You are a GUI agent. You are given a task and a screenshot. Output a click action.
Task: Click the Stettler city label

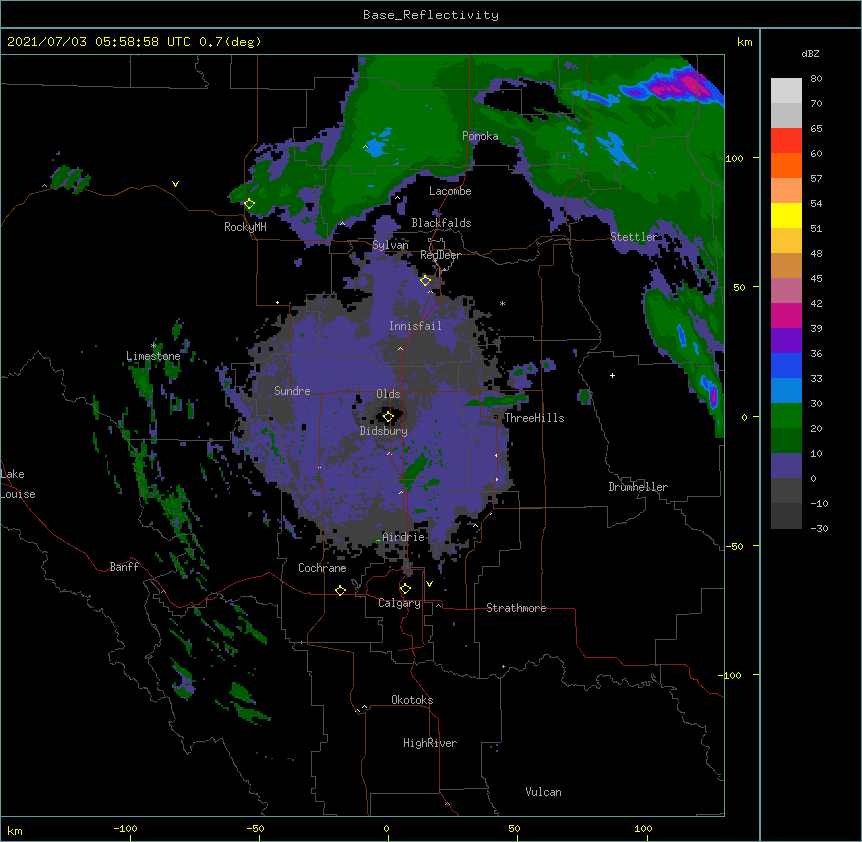click(634, 237)
